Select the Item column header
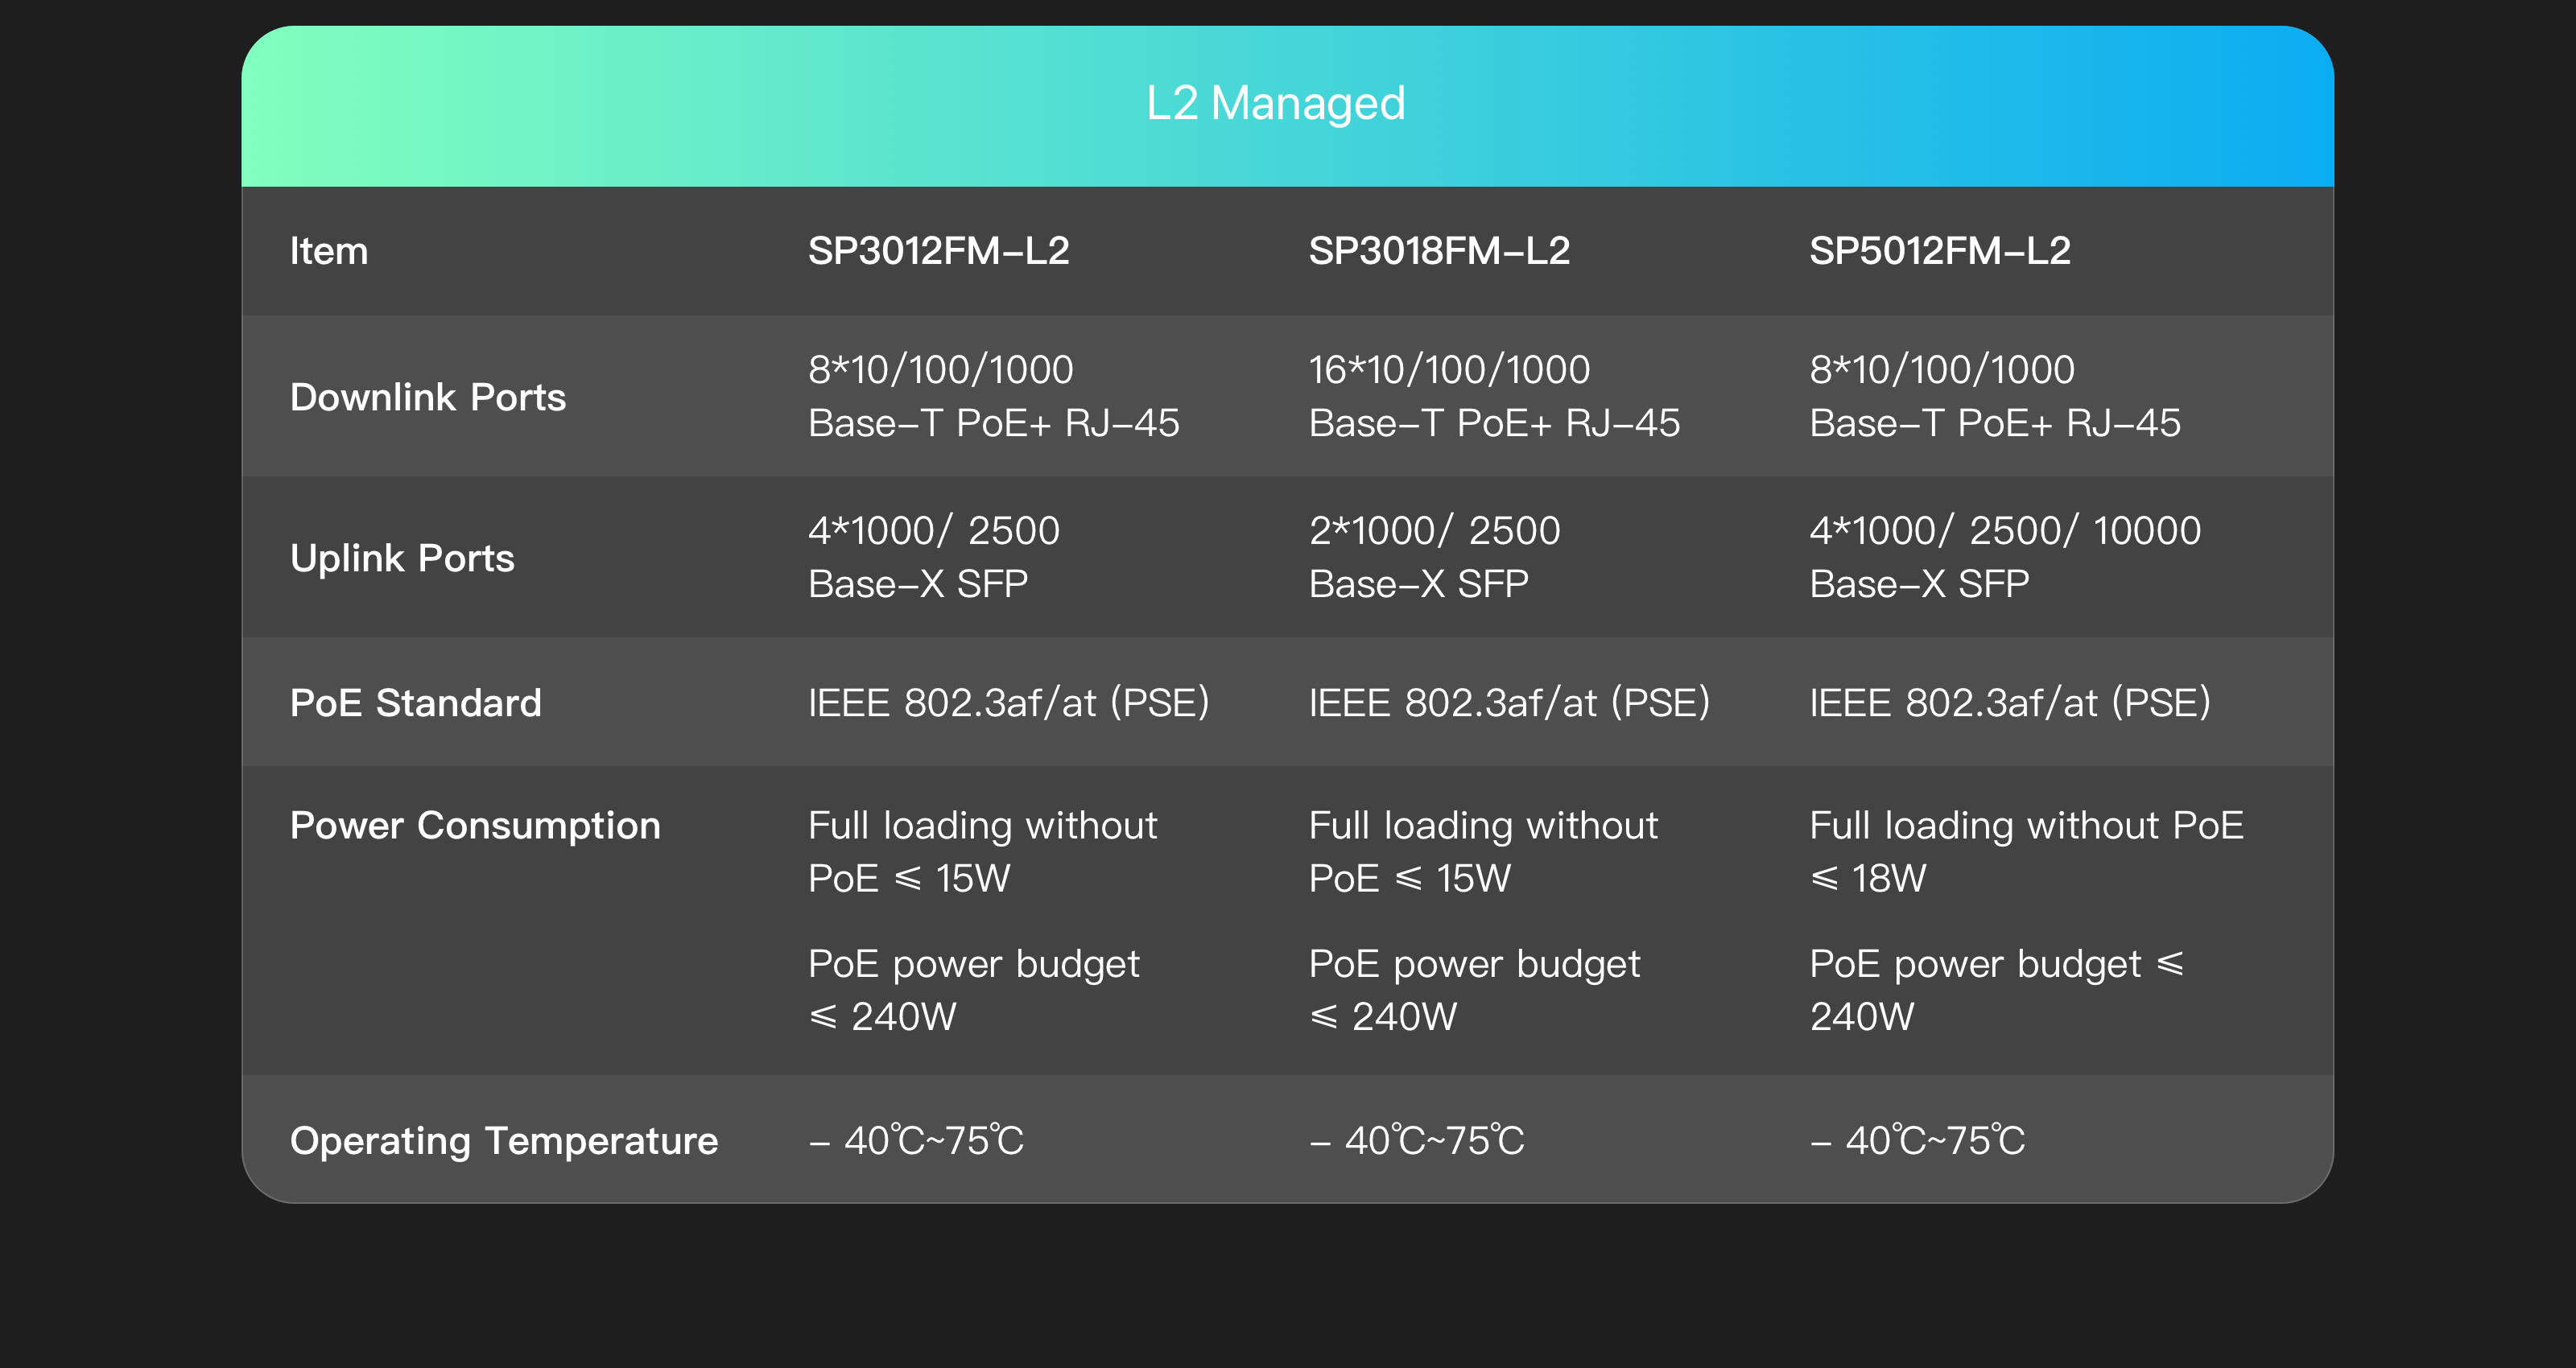Image resolution: width=2576 pixels, height=1368 pixels. (x=329, y=251)
